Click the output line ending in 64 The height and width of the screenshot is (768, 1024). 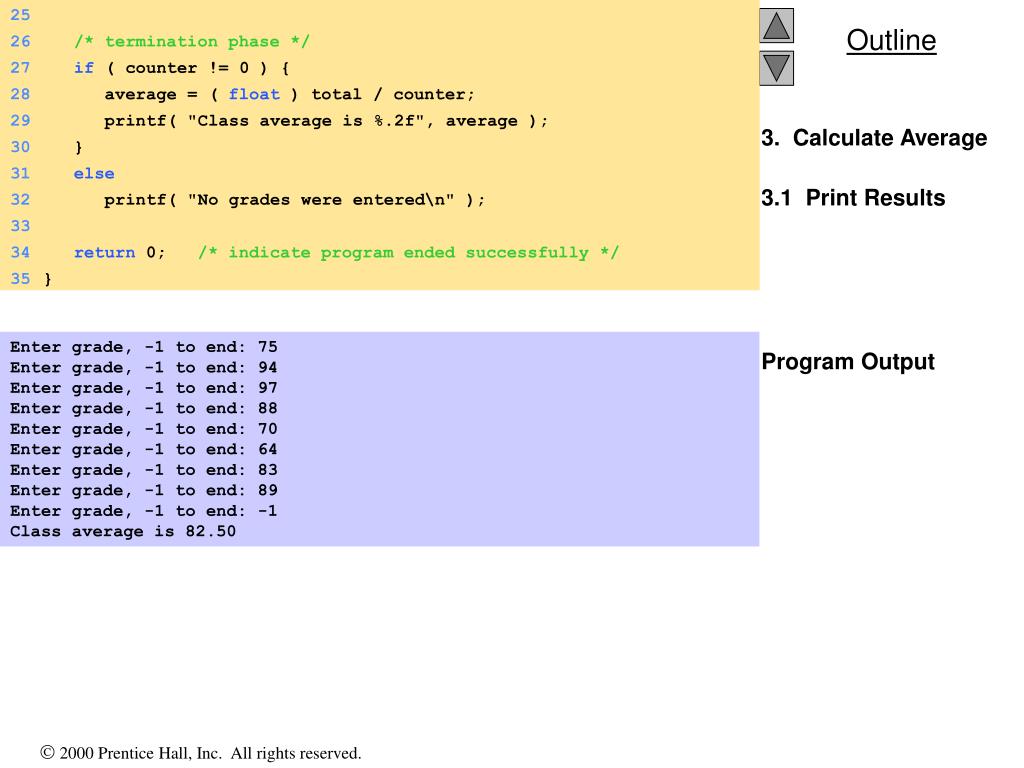(144, 449)
